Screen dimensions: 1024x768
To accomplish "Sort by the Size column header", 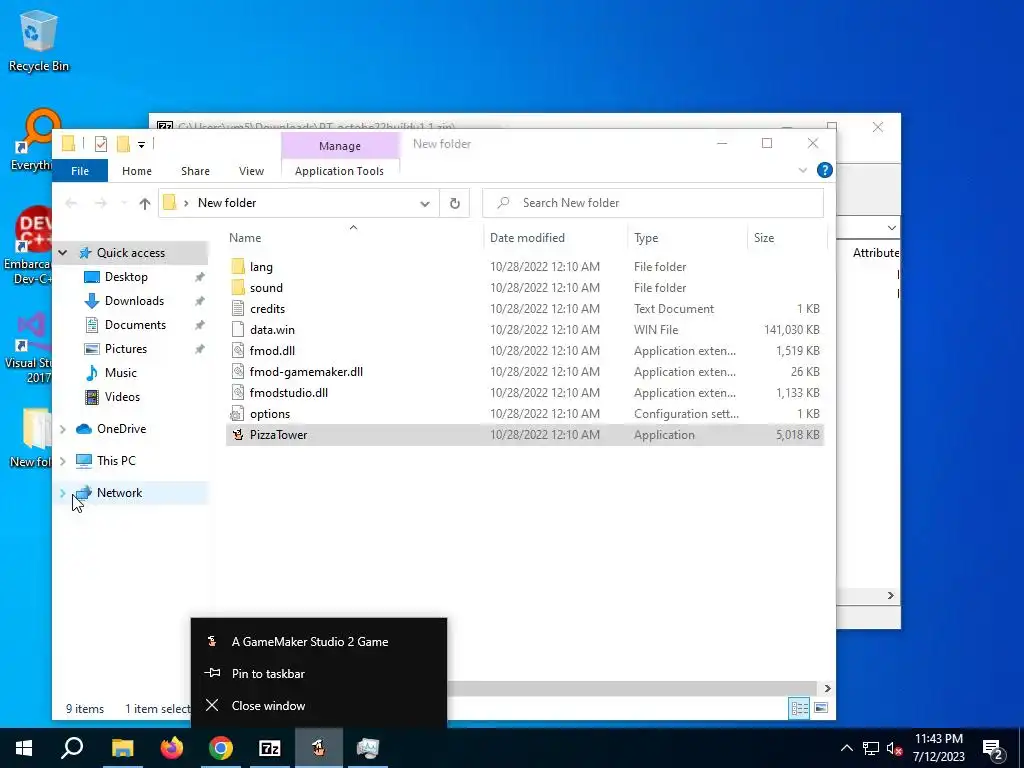I will click(x=786, y=238).
